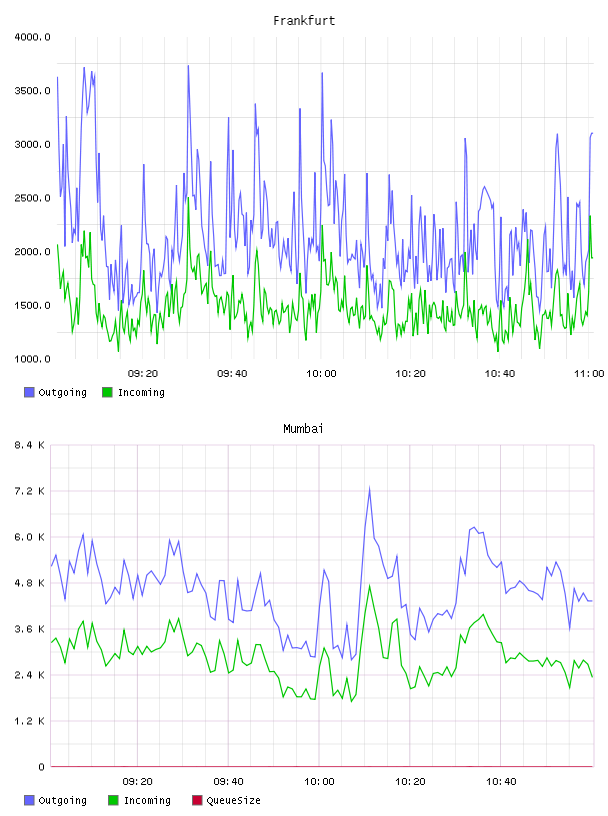Click the Frankfurt chart title
The height and width of the screenshot is (816, 608).
pyautogui.click(x=304, y=21)
